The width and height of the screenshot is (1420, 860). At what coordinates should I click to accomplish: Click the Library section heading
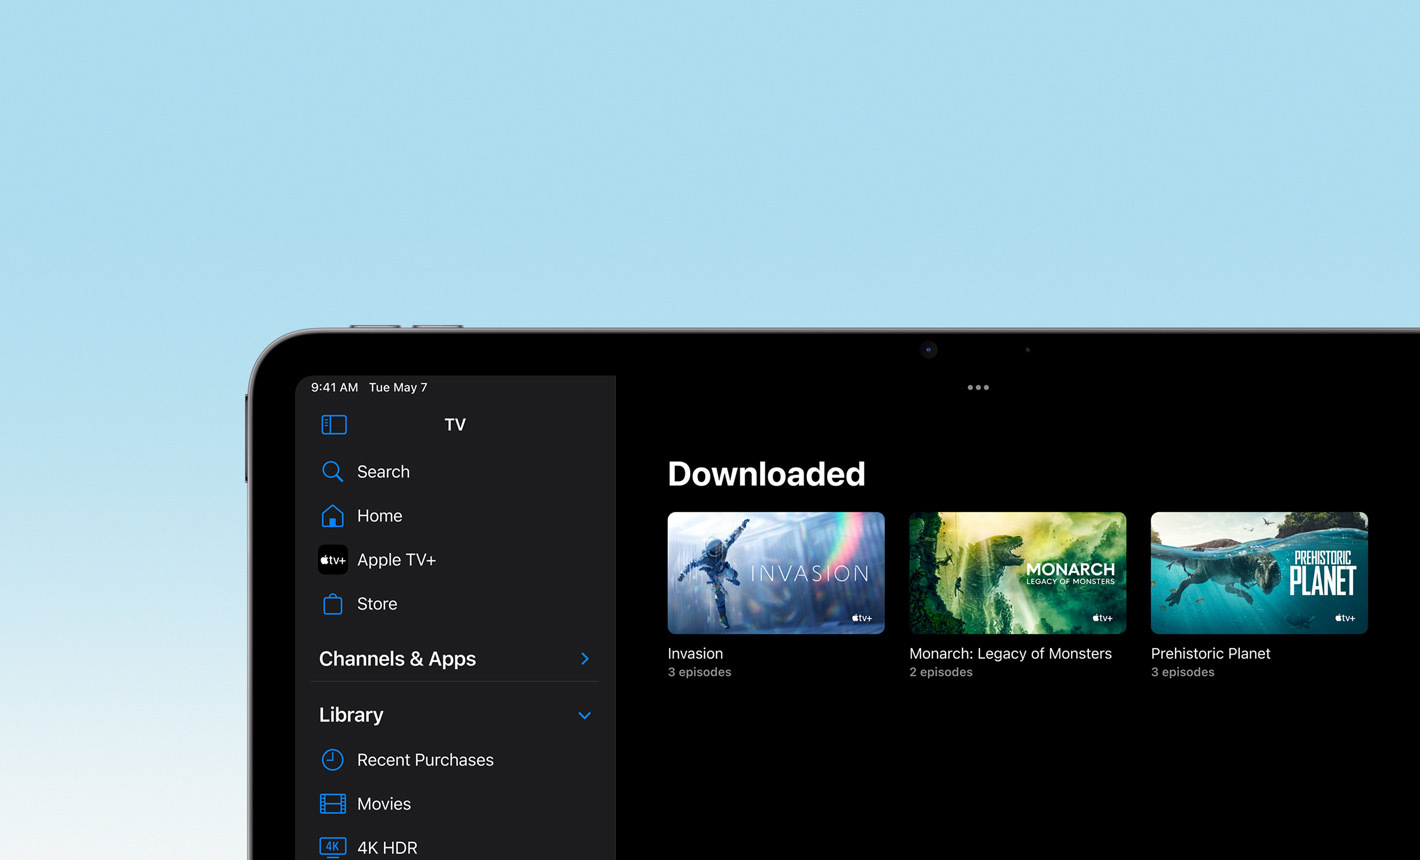(x=351, y=715)
